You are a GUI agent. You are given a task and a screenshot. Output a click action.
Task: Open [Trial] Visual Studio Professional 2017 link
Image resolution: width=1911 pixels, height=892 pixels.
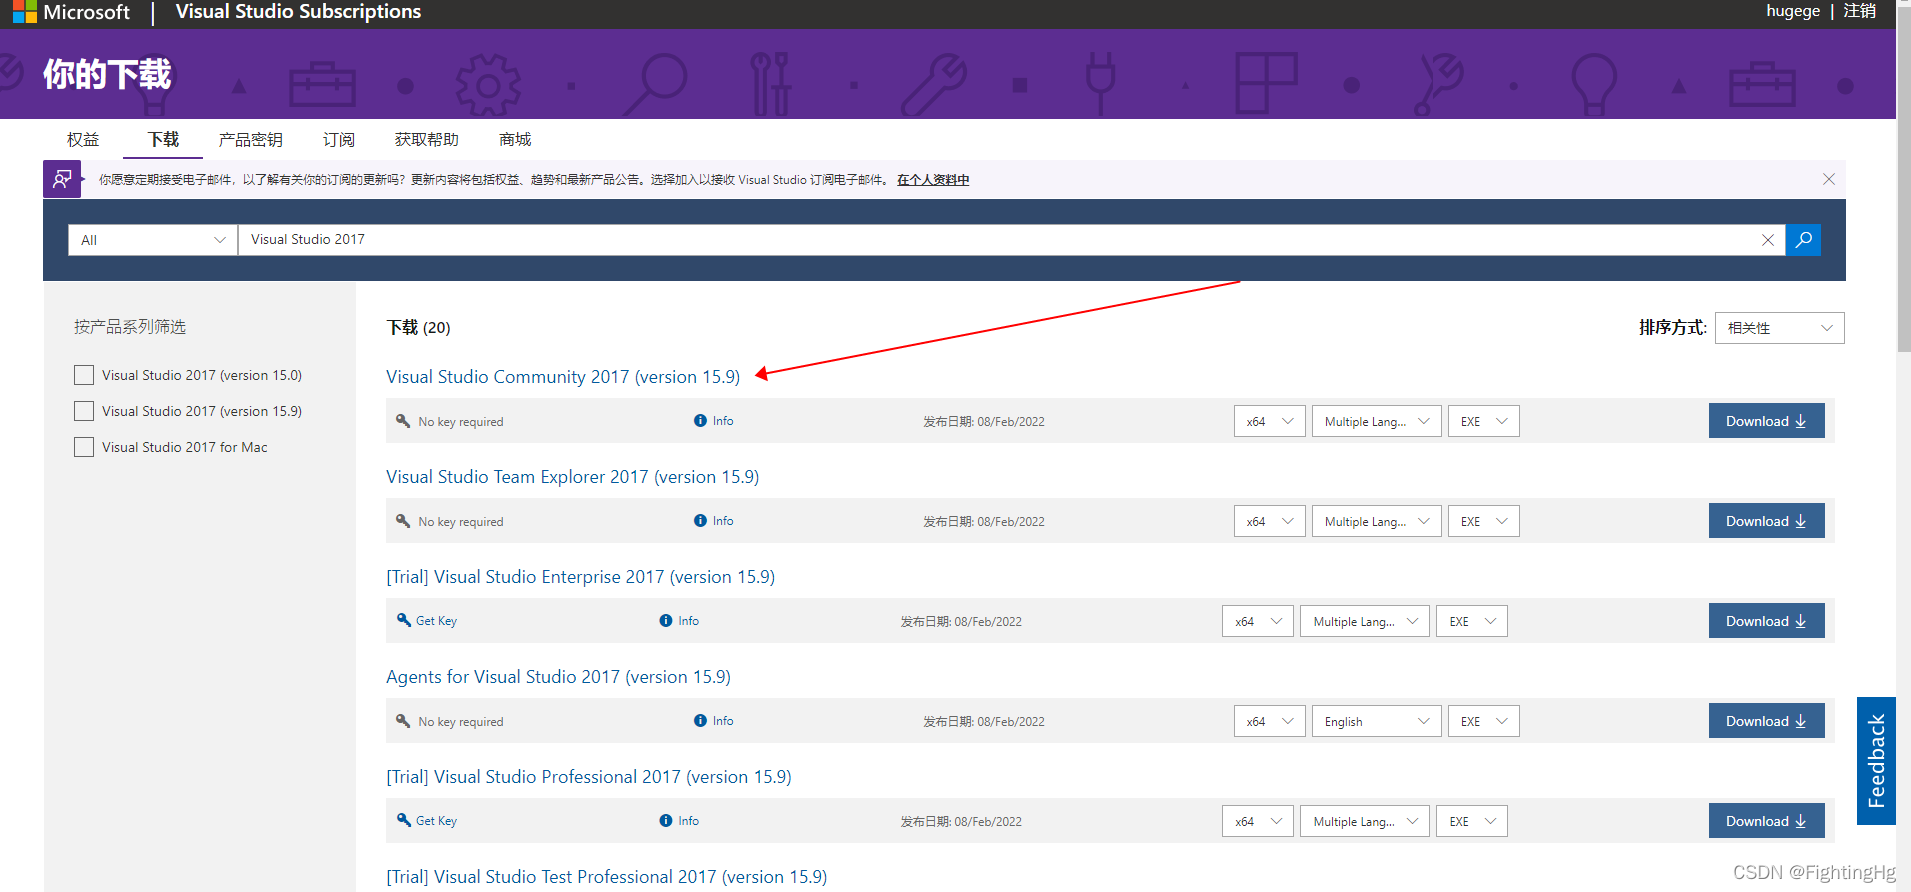(x=589, y=777)
